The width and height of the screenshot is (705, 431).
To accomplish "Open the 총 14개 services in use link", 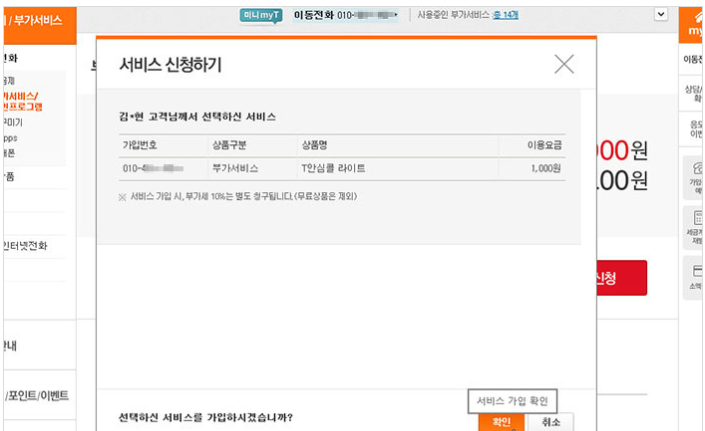I will [x=506, y=15].
